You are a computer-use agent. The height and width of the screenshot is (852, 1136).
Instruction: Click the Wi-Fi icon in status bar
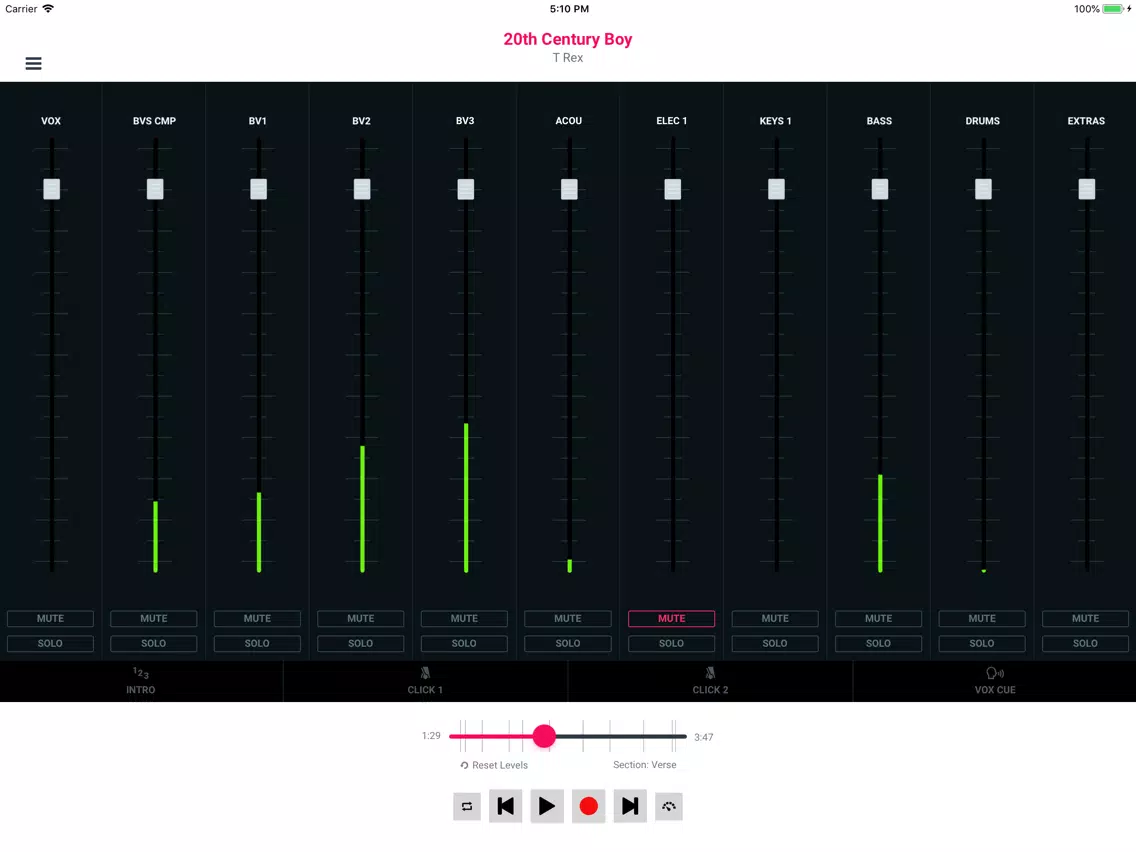(48, 9)
